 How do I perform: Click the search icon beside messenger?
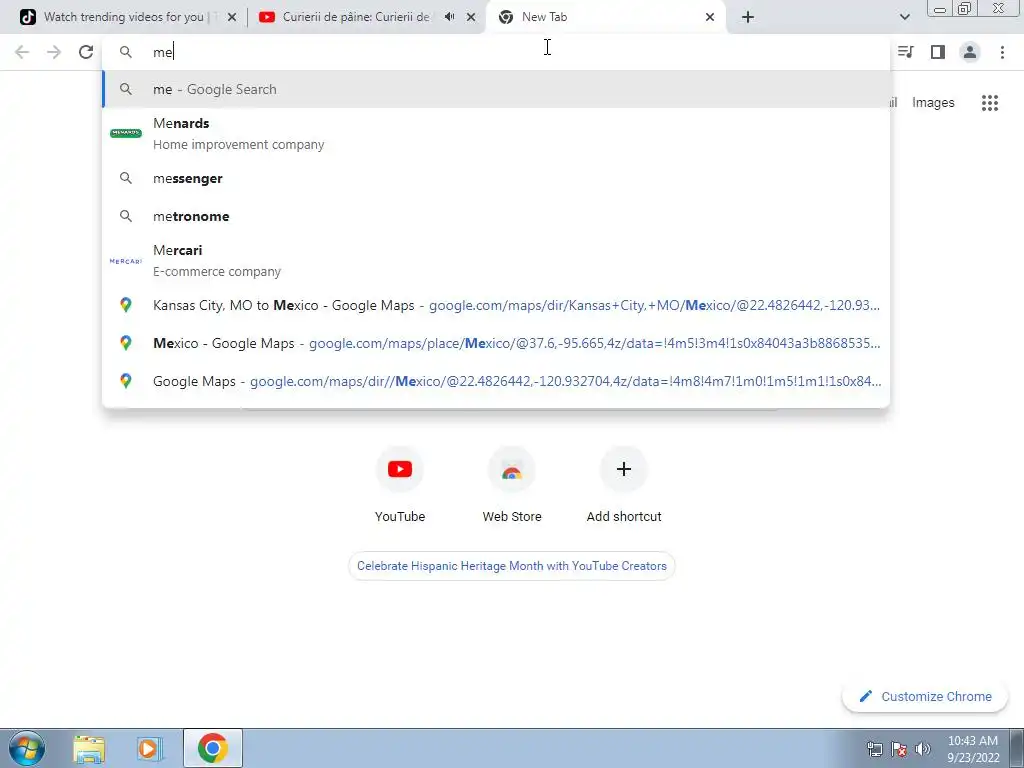[125, 178]
